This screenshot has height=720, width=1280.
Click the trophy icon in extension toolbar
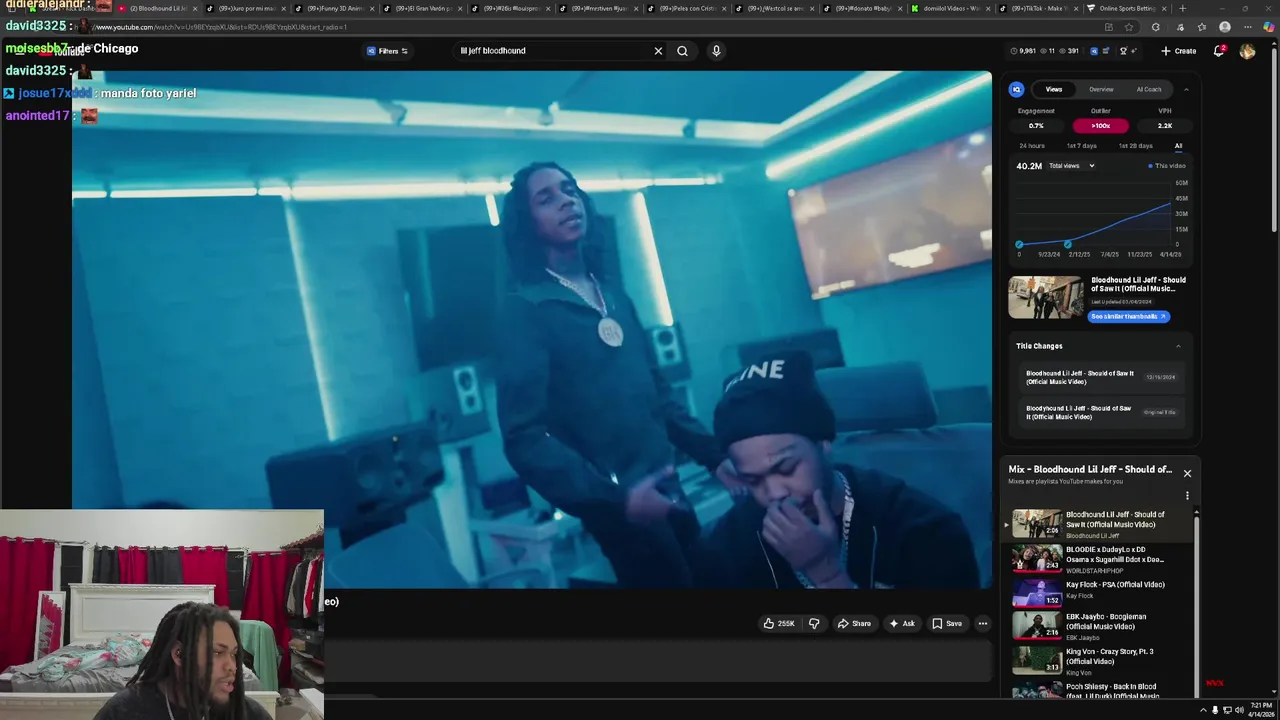pyautogui.click(x=1124, y=51)
